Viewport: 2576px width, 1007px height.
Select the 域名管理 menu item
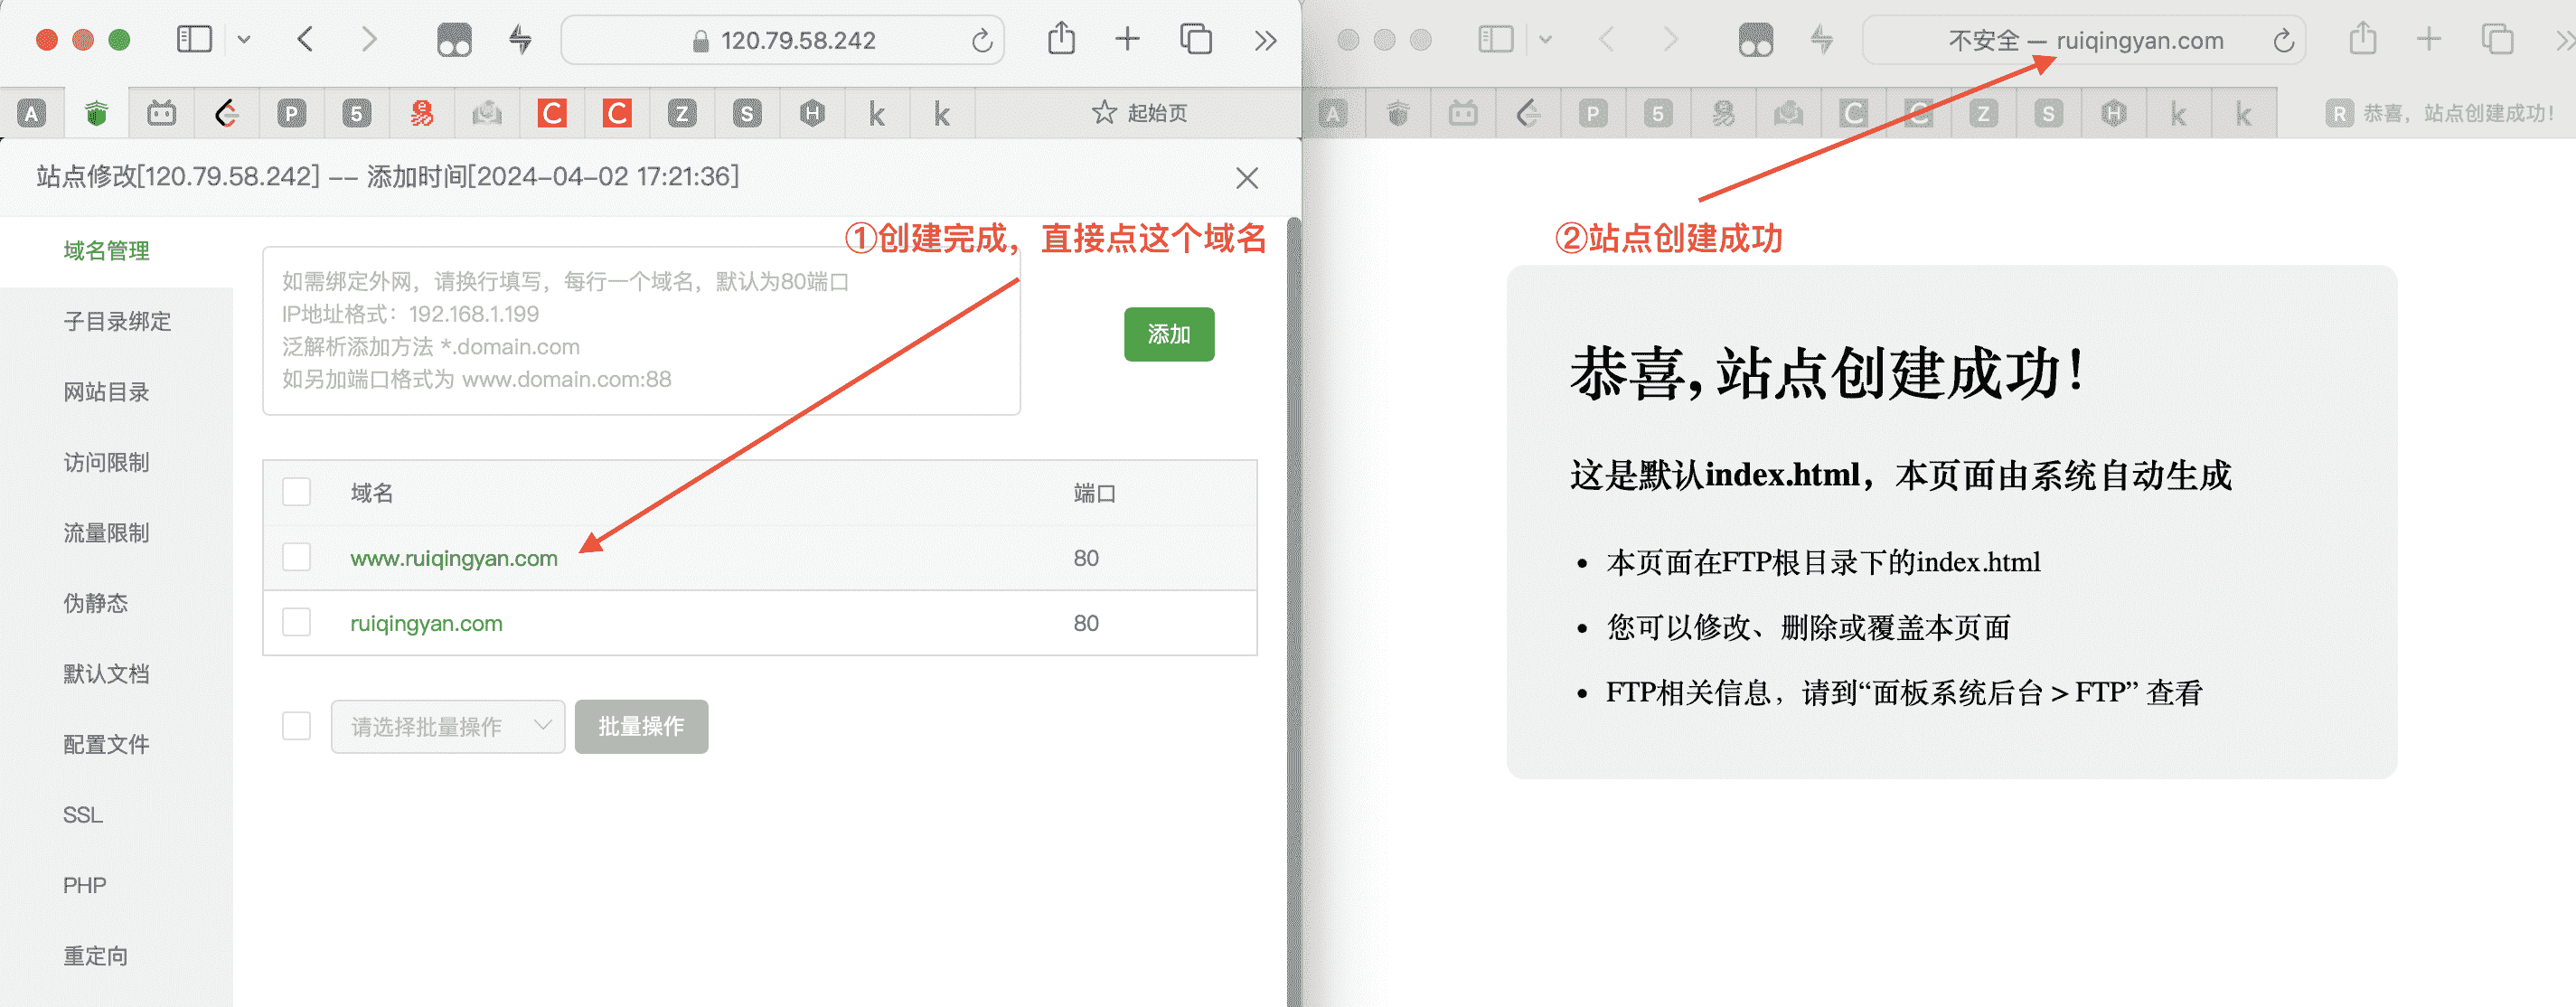coord(107,251)
